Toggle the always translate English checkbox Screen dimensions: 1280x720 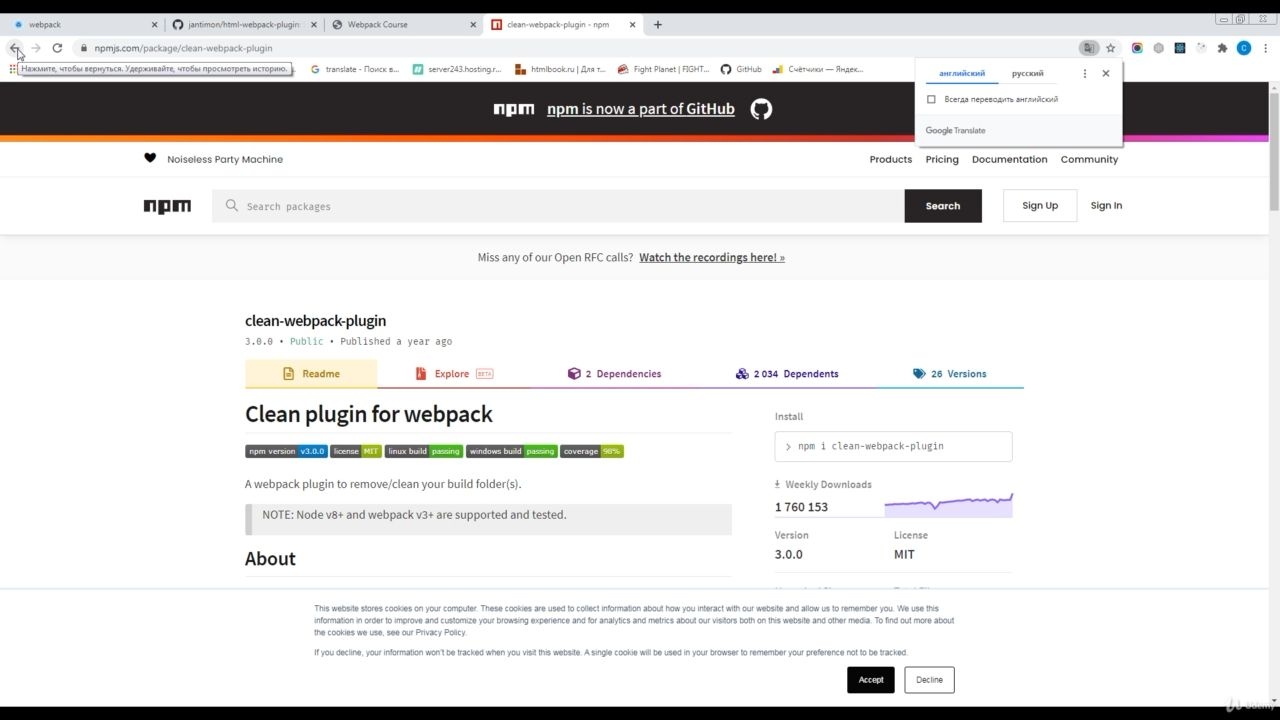click(x=931, y=99)
